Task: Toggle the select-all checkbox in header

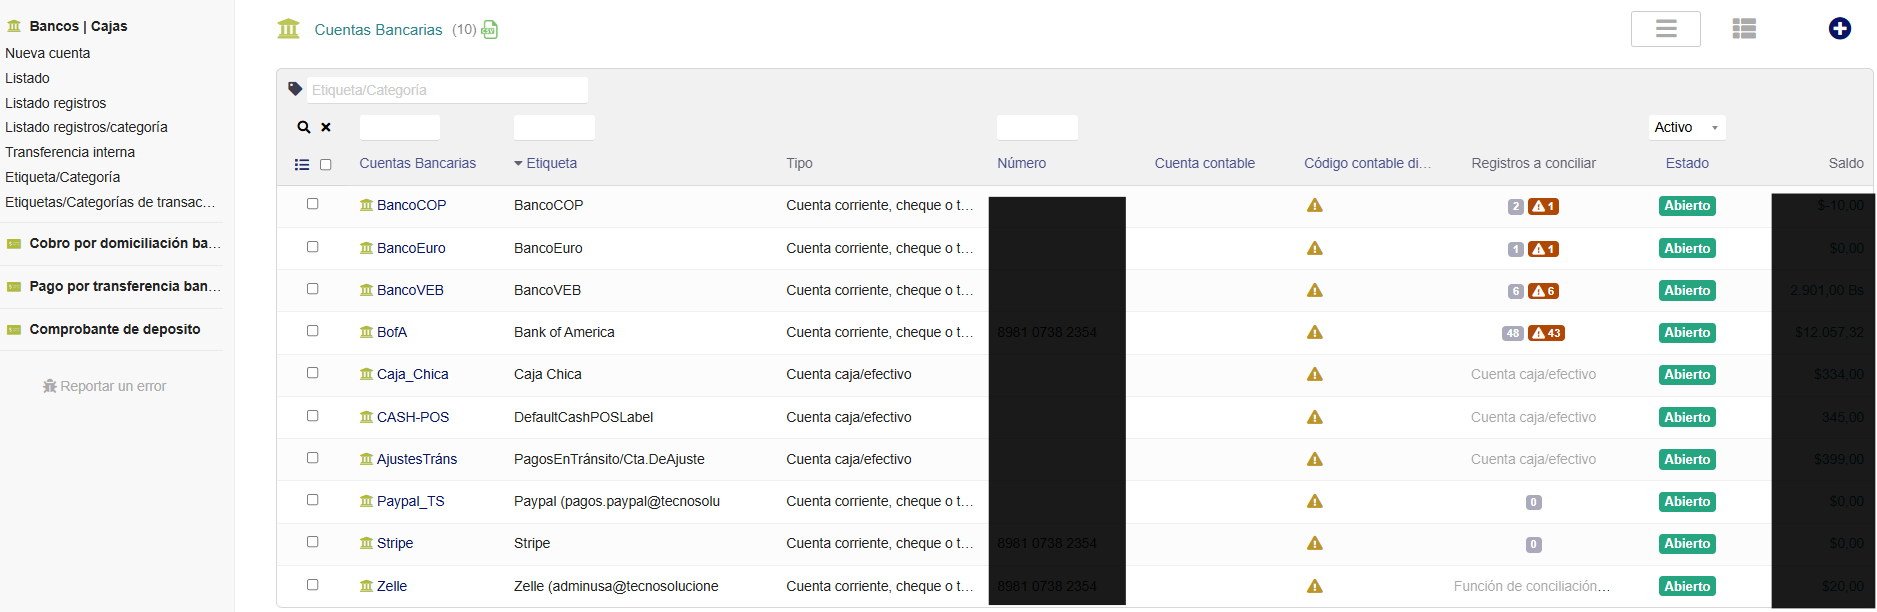Action: point(326,164)
